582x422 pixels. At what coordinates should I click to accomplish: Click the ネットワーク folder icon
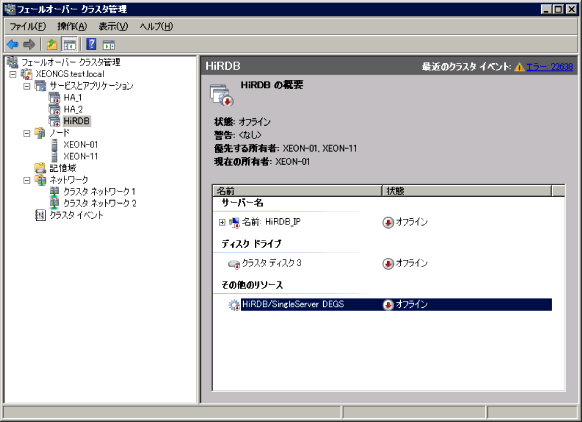pos(40,180)
